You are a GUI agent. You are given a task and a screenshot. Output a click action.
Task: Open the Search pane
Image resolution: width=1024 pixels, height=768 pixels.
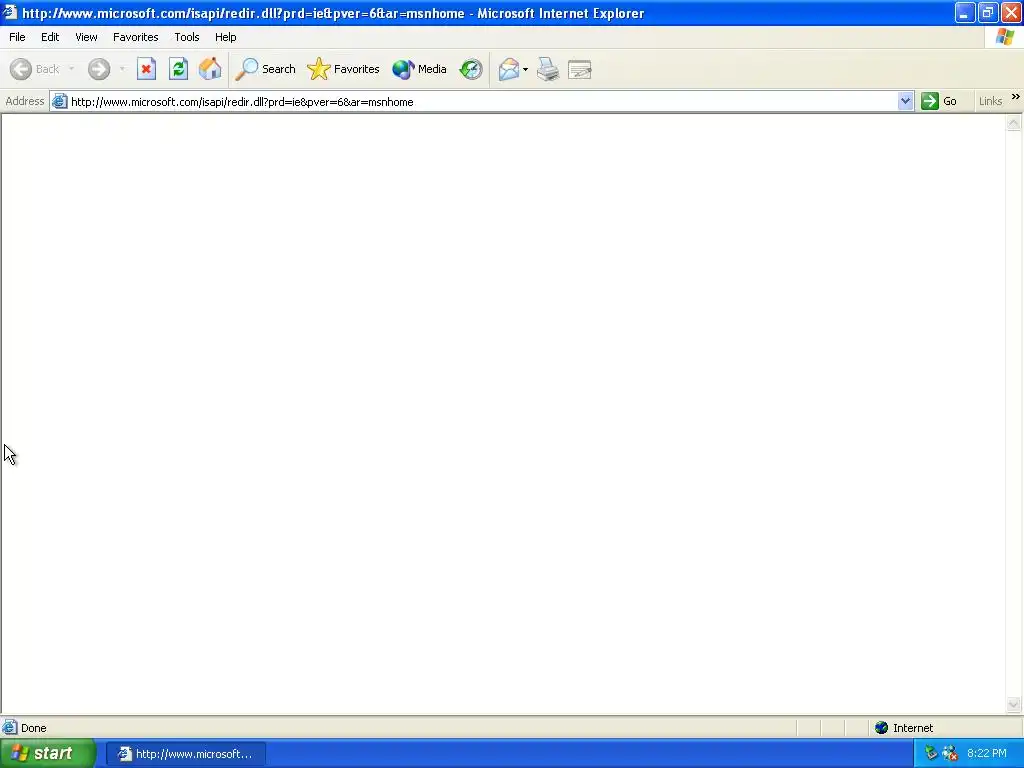click(265, 69)
